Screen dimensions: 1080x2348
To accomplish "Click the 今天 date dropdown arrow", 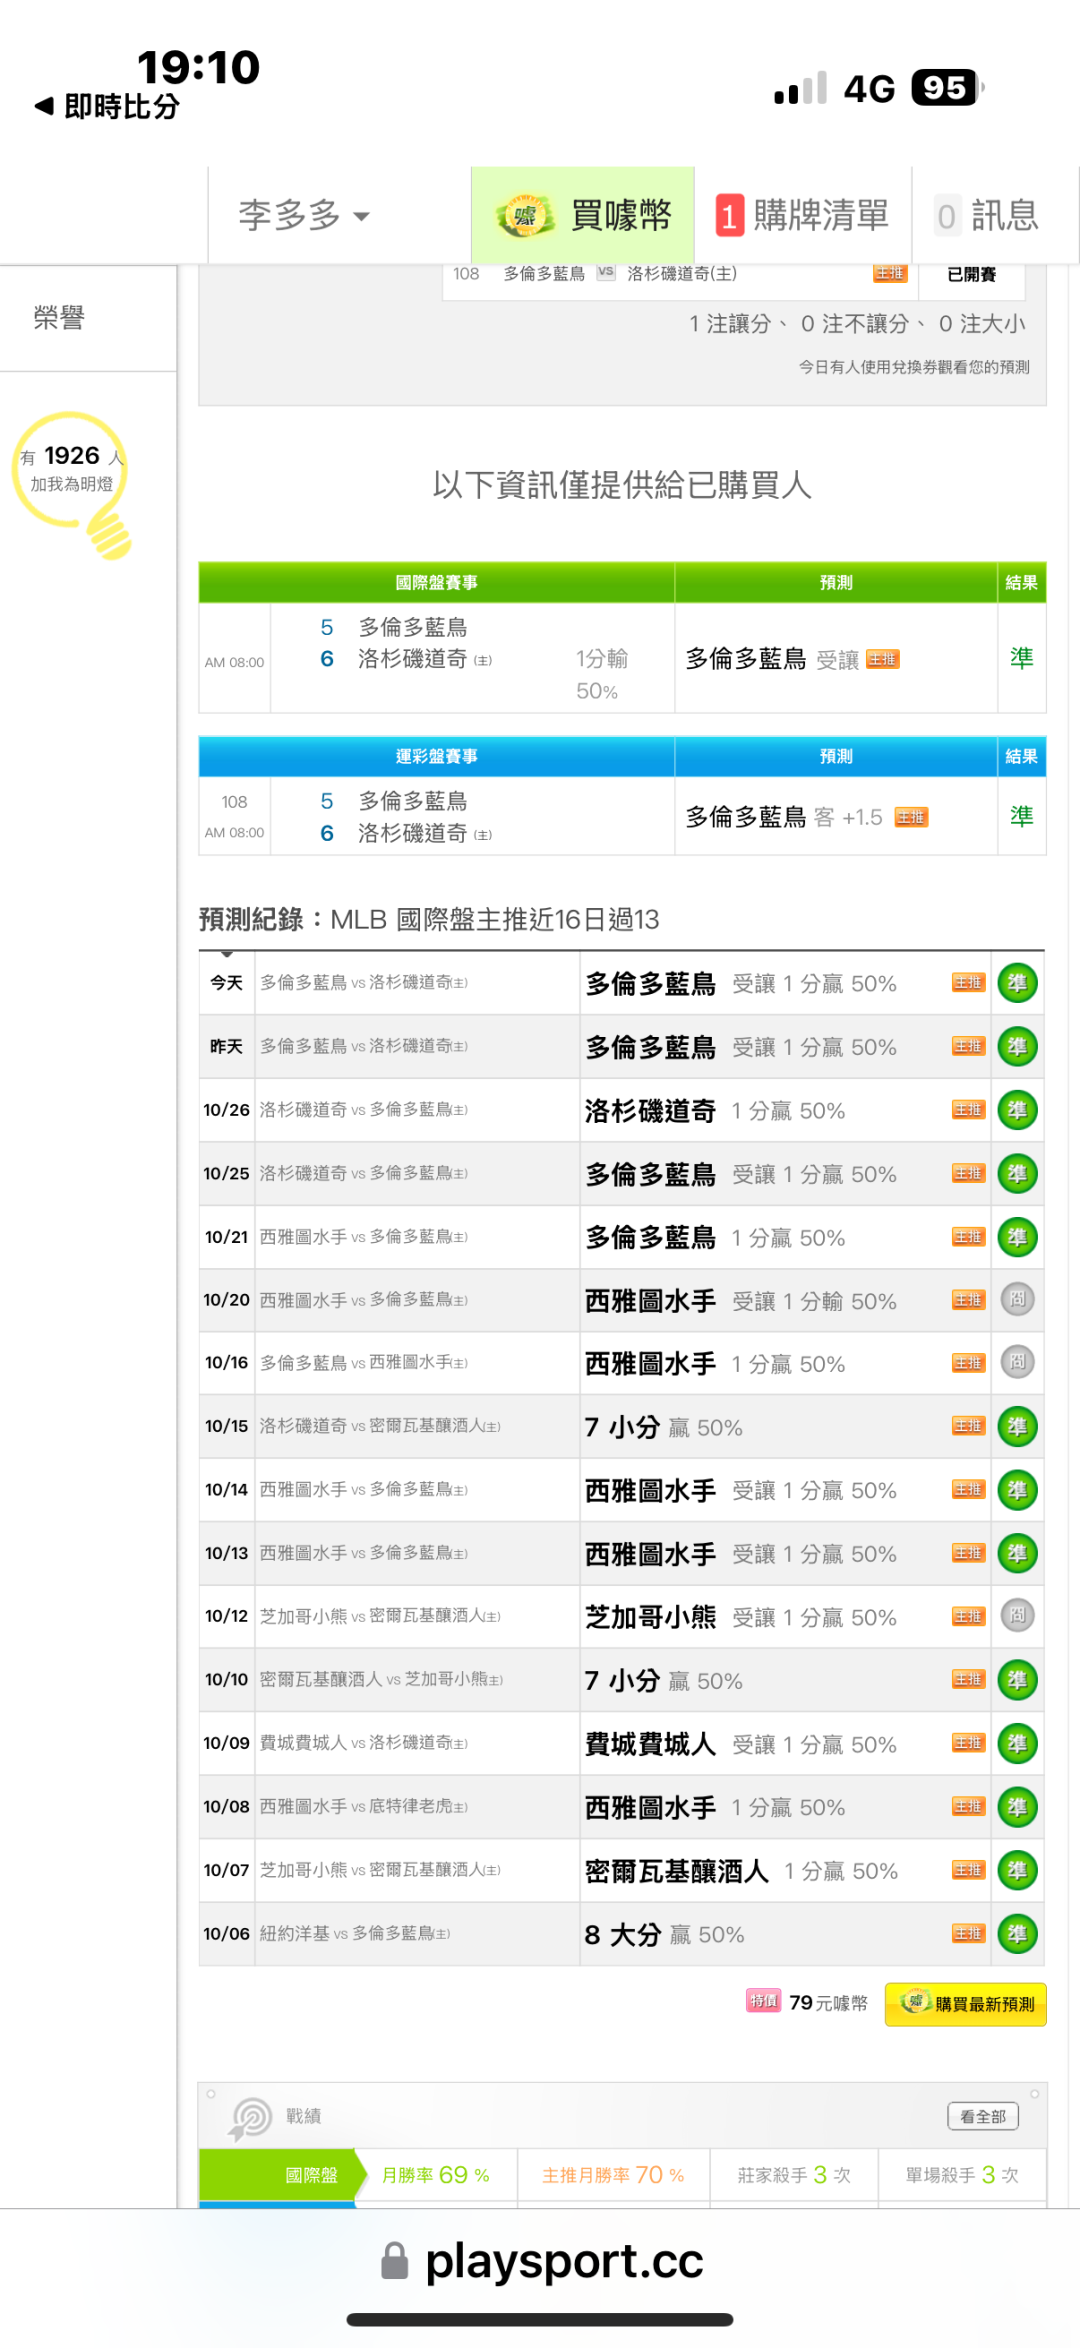I will point(227,955).
